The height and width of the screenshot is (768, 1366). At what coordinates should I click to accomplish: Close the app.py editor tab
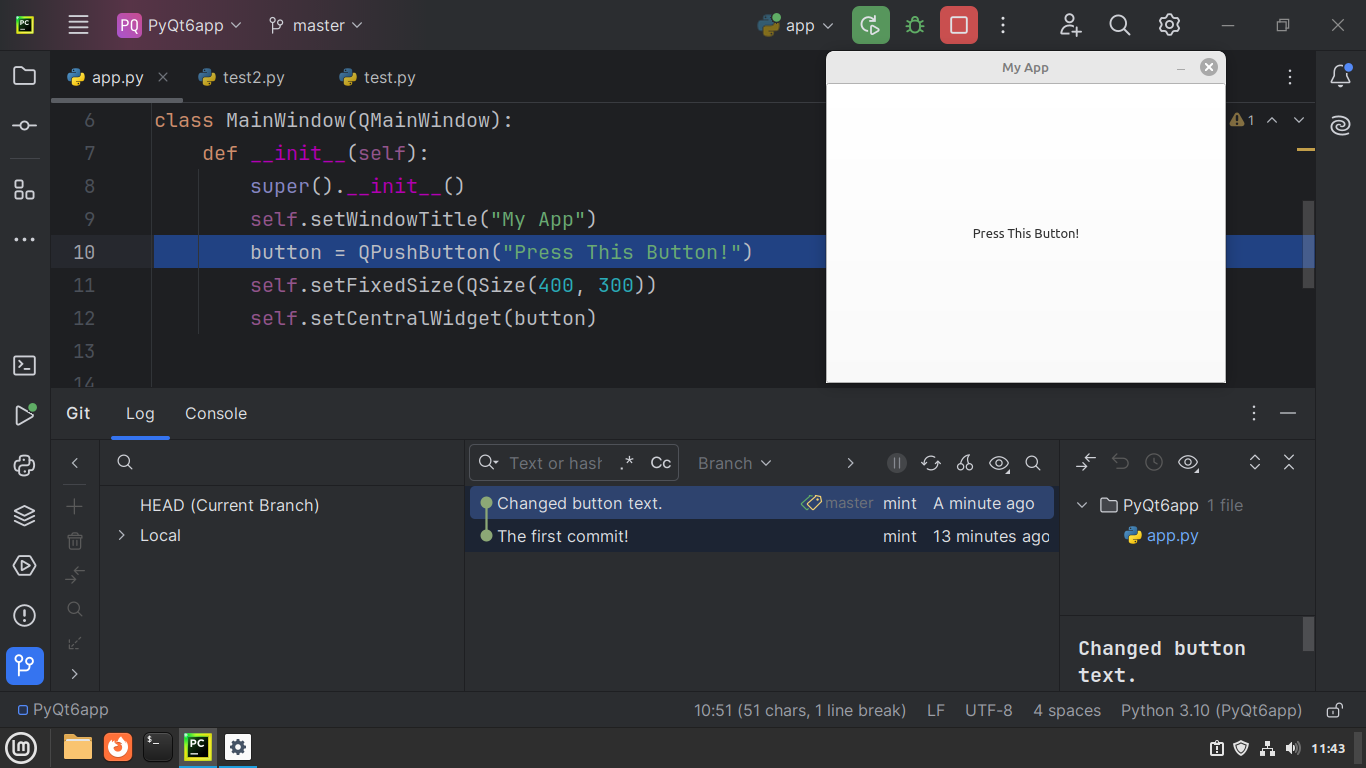(x=163, y=77)
